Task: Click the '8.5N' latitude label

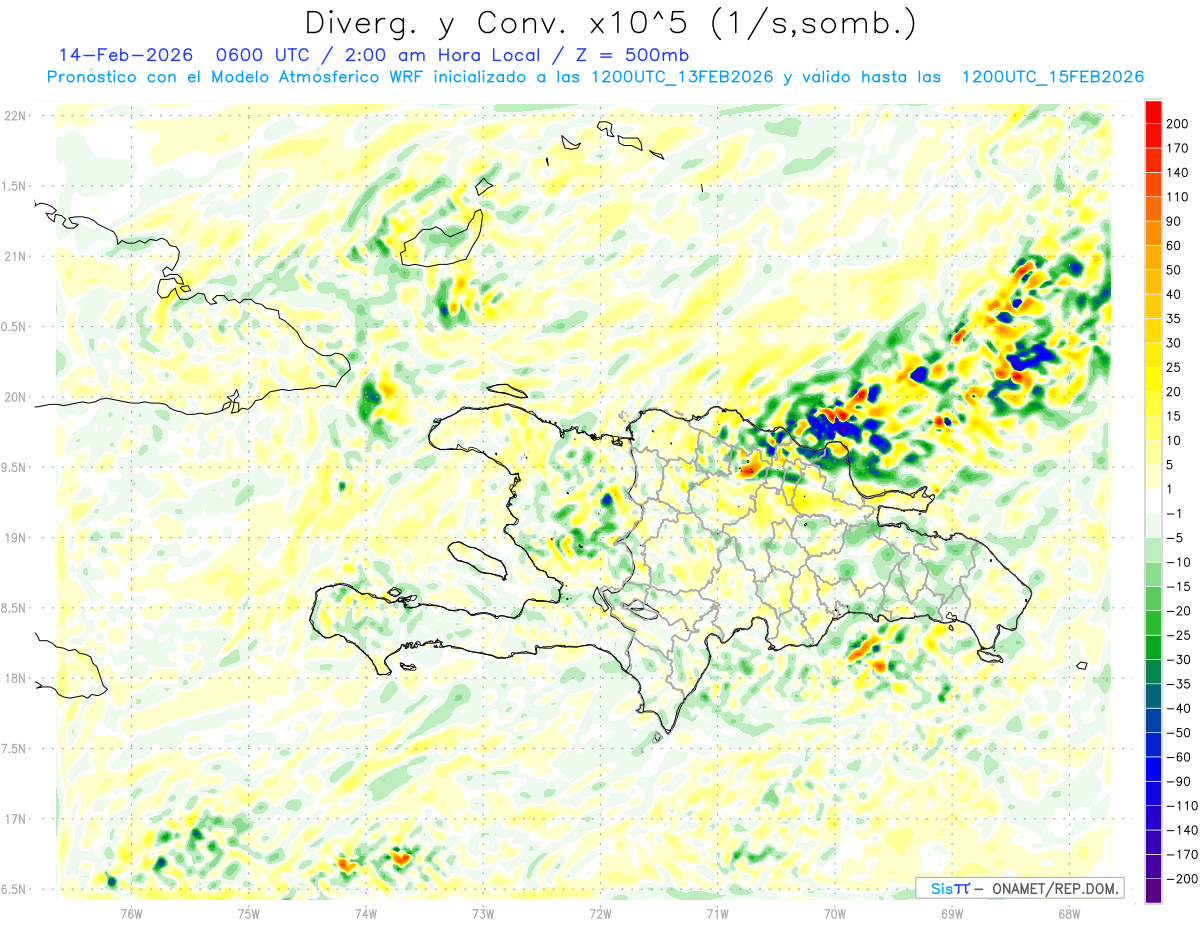Action: pyautogui.click(x=15, y=608)
